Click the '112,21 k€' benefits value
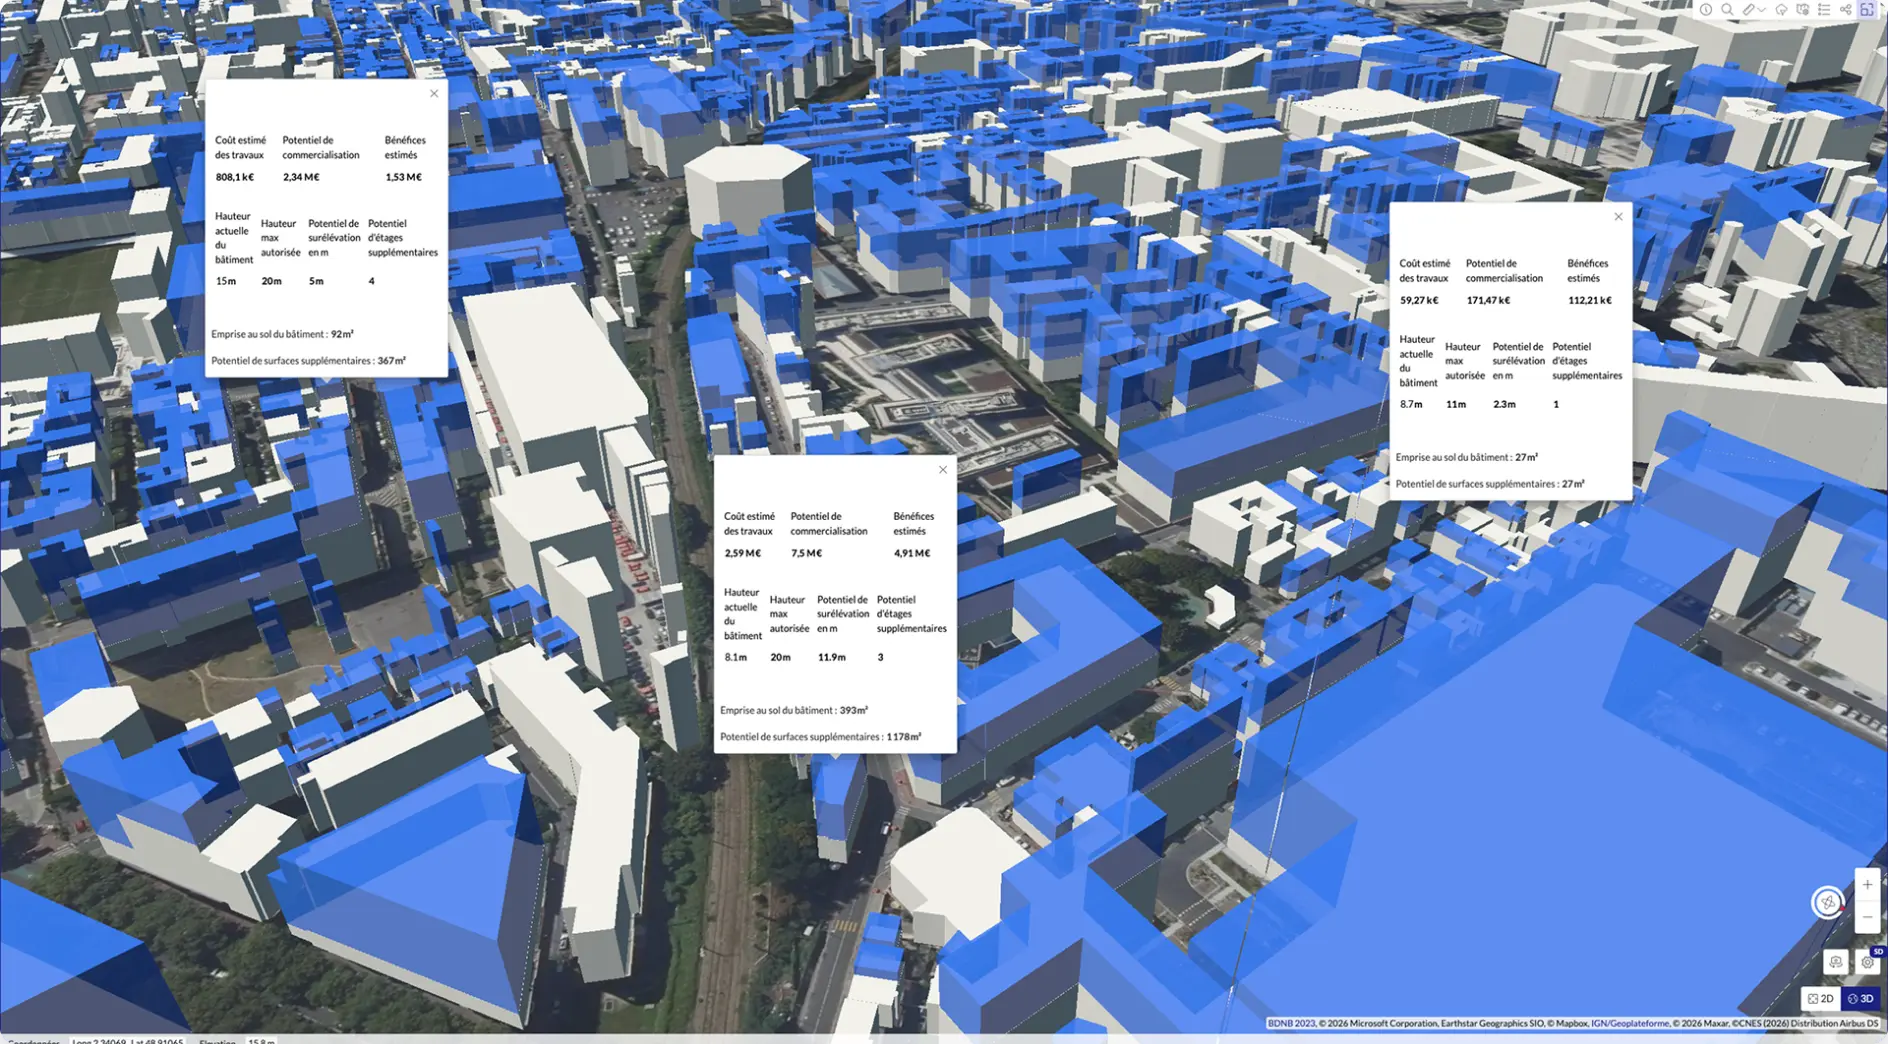 click(x=1590, y=300)
